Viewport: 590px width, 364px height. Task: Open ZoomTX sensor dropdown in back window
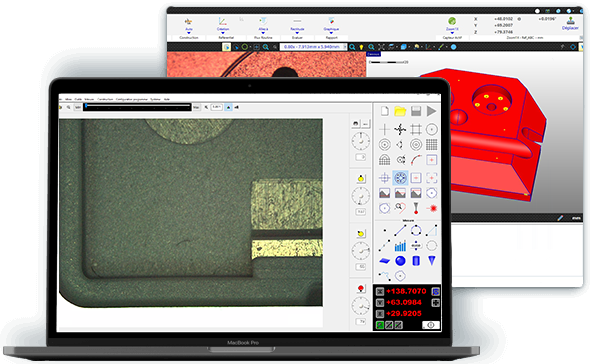pos(452,30)
